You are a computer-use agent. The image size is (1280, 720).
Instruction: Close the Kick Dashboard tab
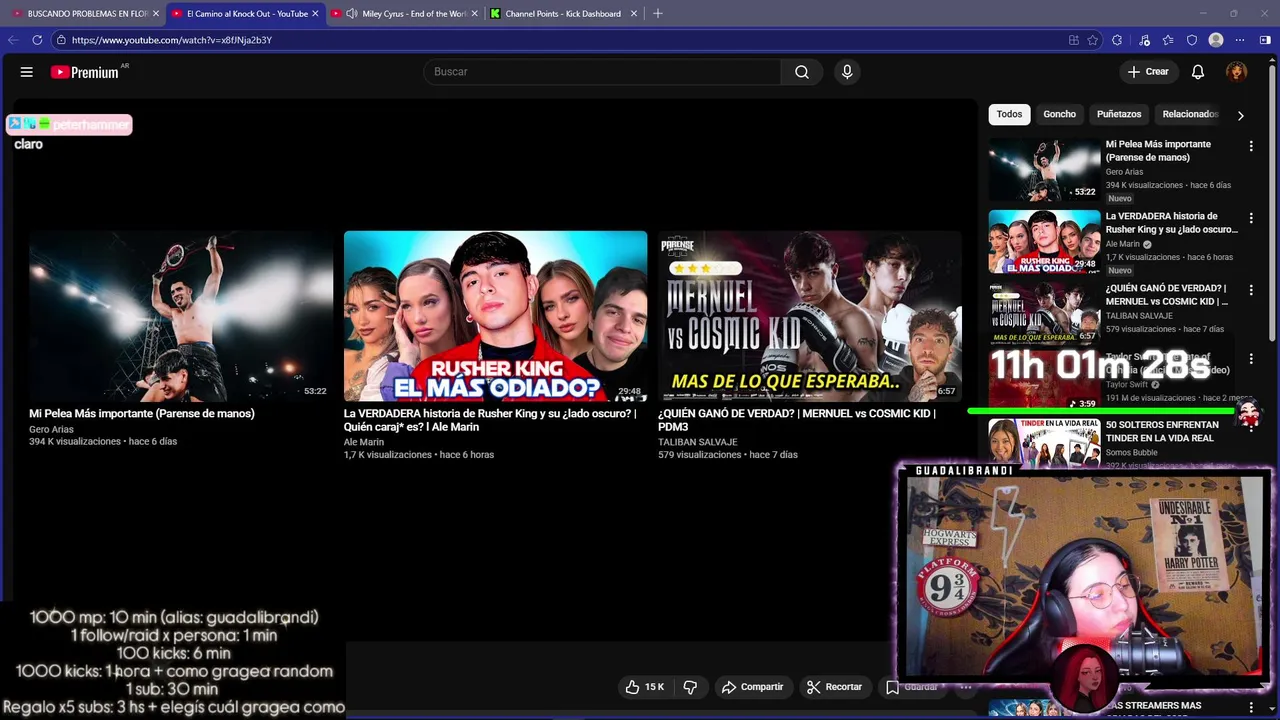tap(634, 14)
